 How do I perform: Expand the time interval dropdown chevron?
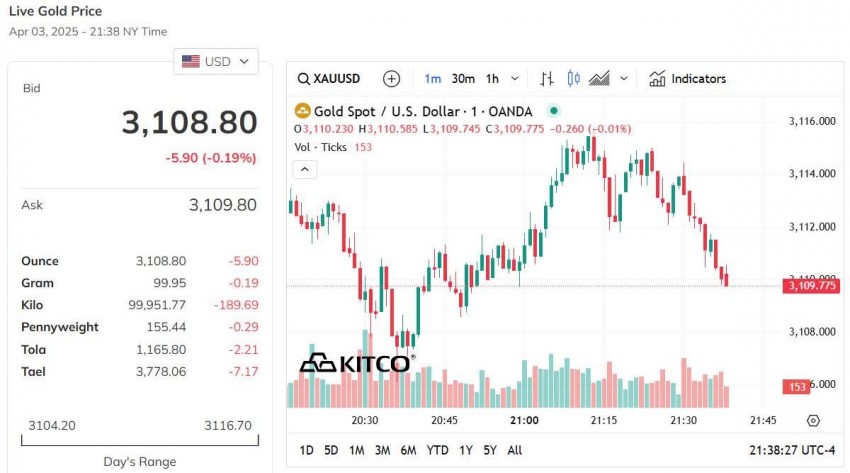coord(515,79)
